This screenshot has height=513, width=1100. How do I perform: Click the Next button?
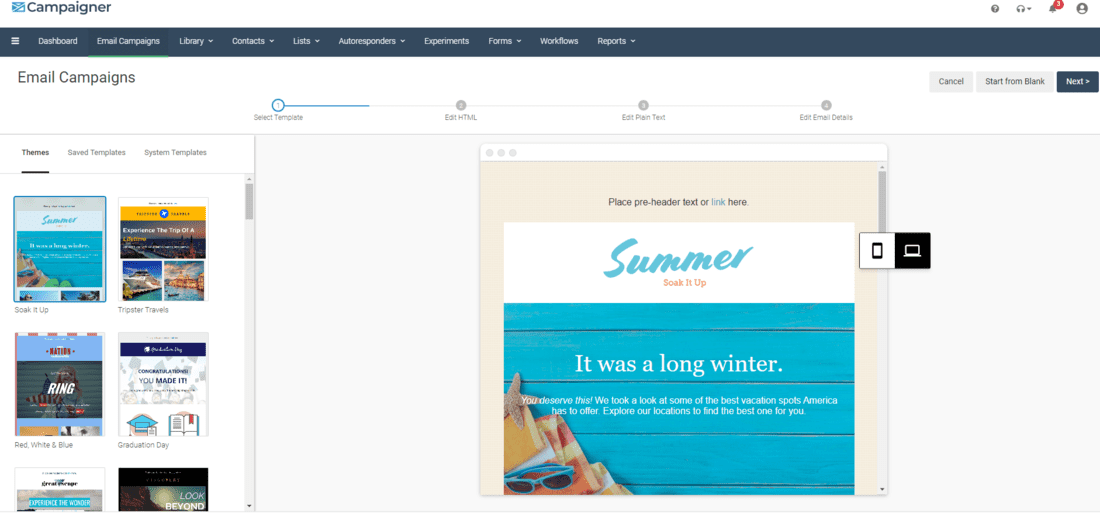pyautogui.click(x=1077, y=82)
